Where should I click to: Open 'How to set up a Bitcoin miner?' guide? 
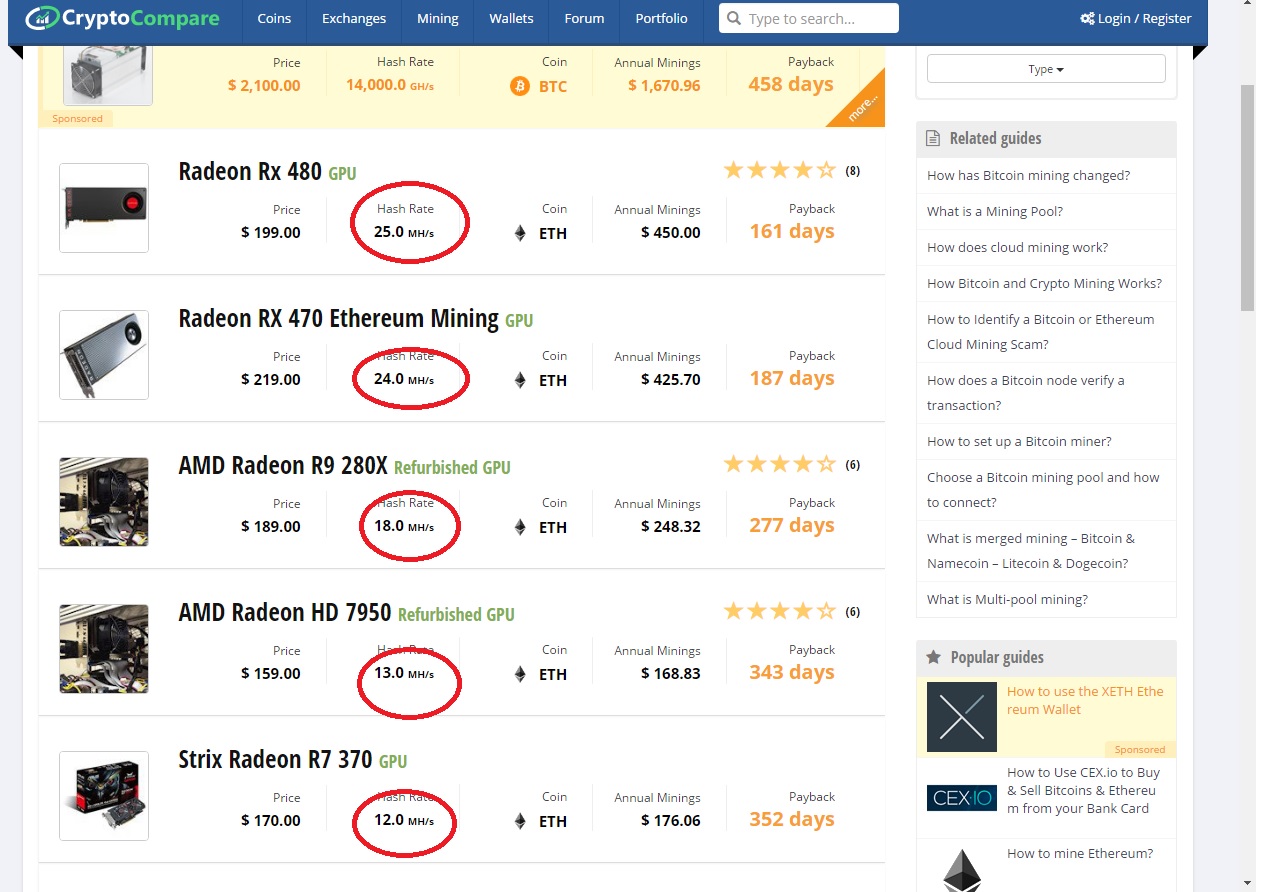(1019, 441)
